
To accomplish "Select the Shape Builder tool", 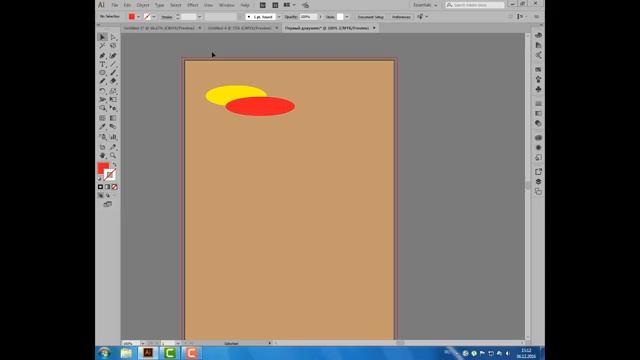I will pos(102,108).
